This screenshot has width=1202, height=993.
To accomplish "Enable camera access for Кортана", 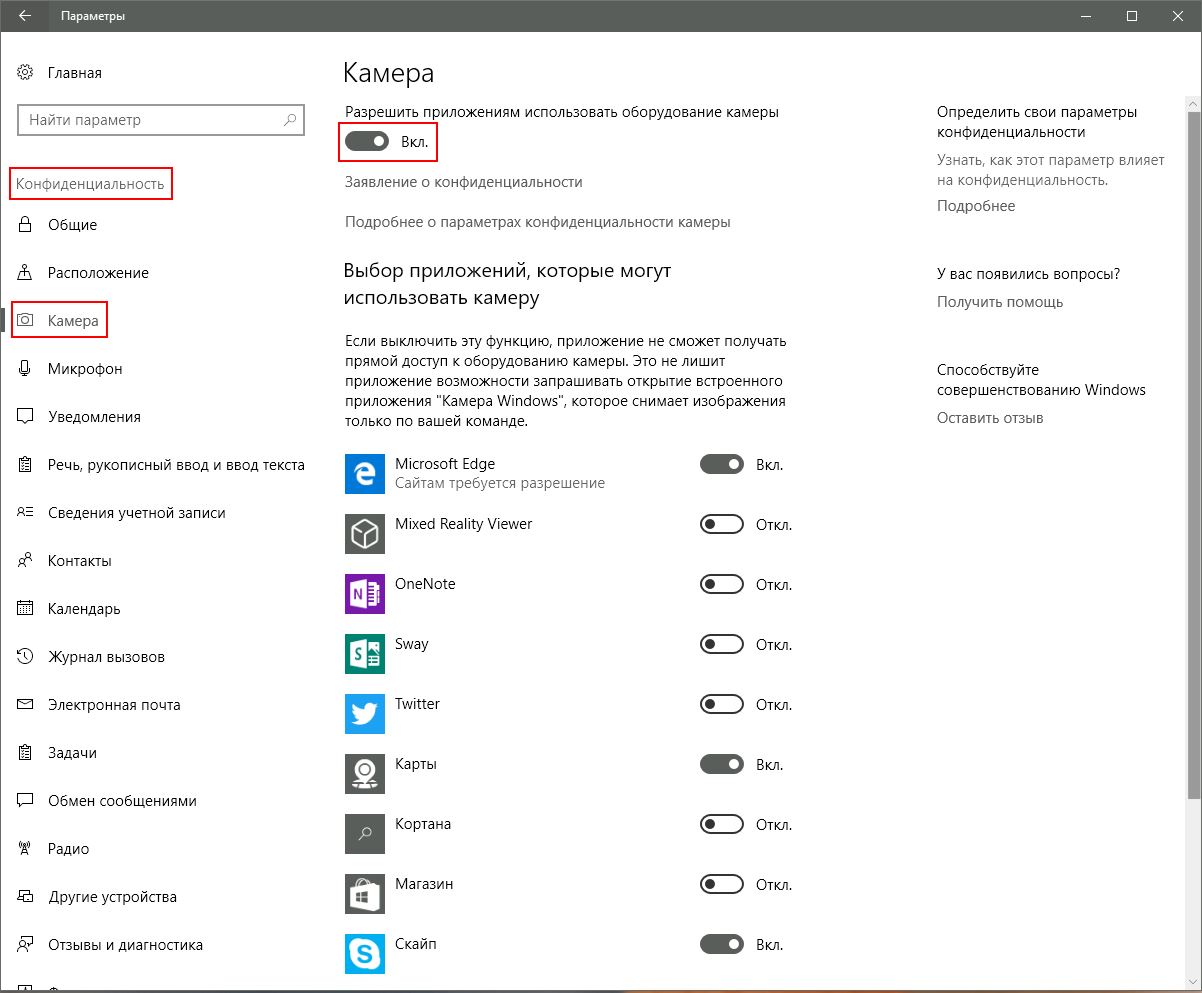I will pyautogui.click(x=722, y=824).
